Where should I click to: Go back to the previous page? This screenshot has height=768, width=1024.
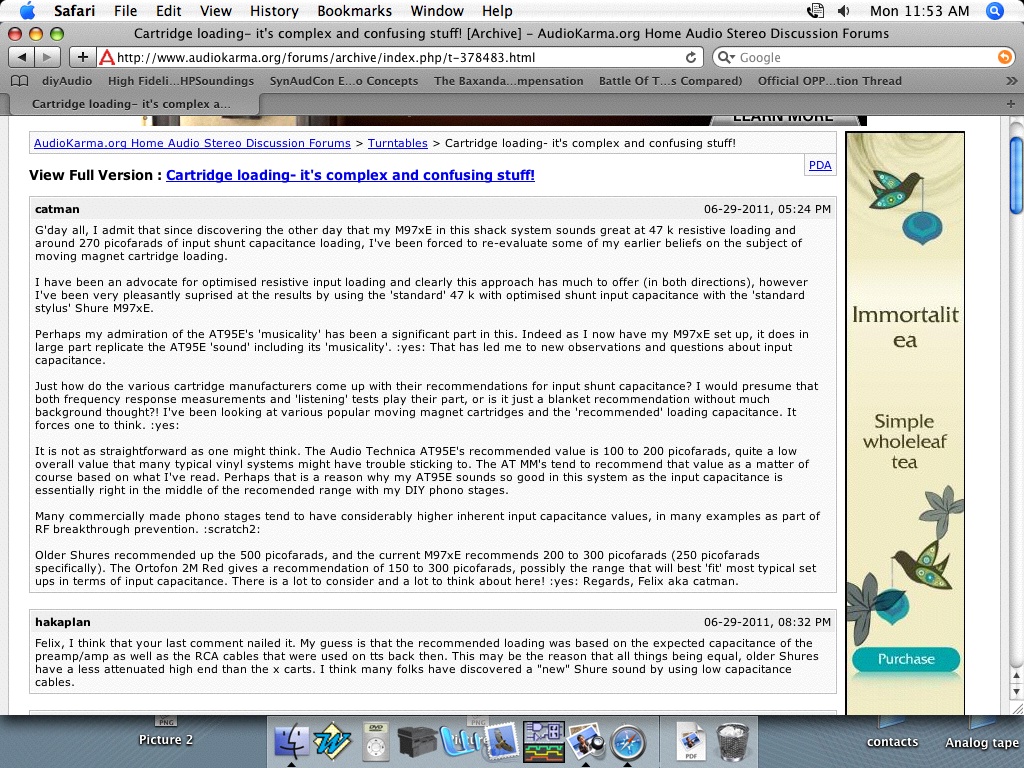tap(22, 57)
